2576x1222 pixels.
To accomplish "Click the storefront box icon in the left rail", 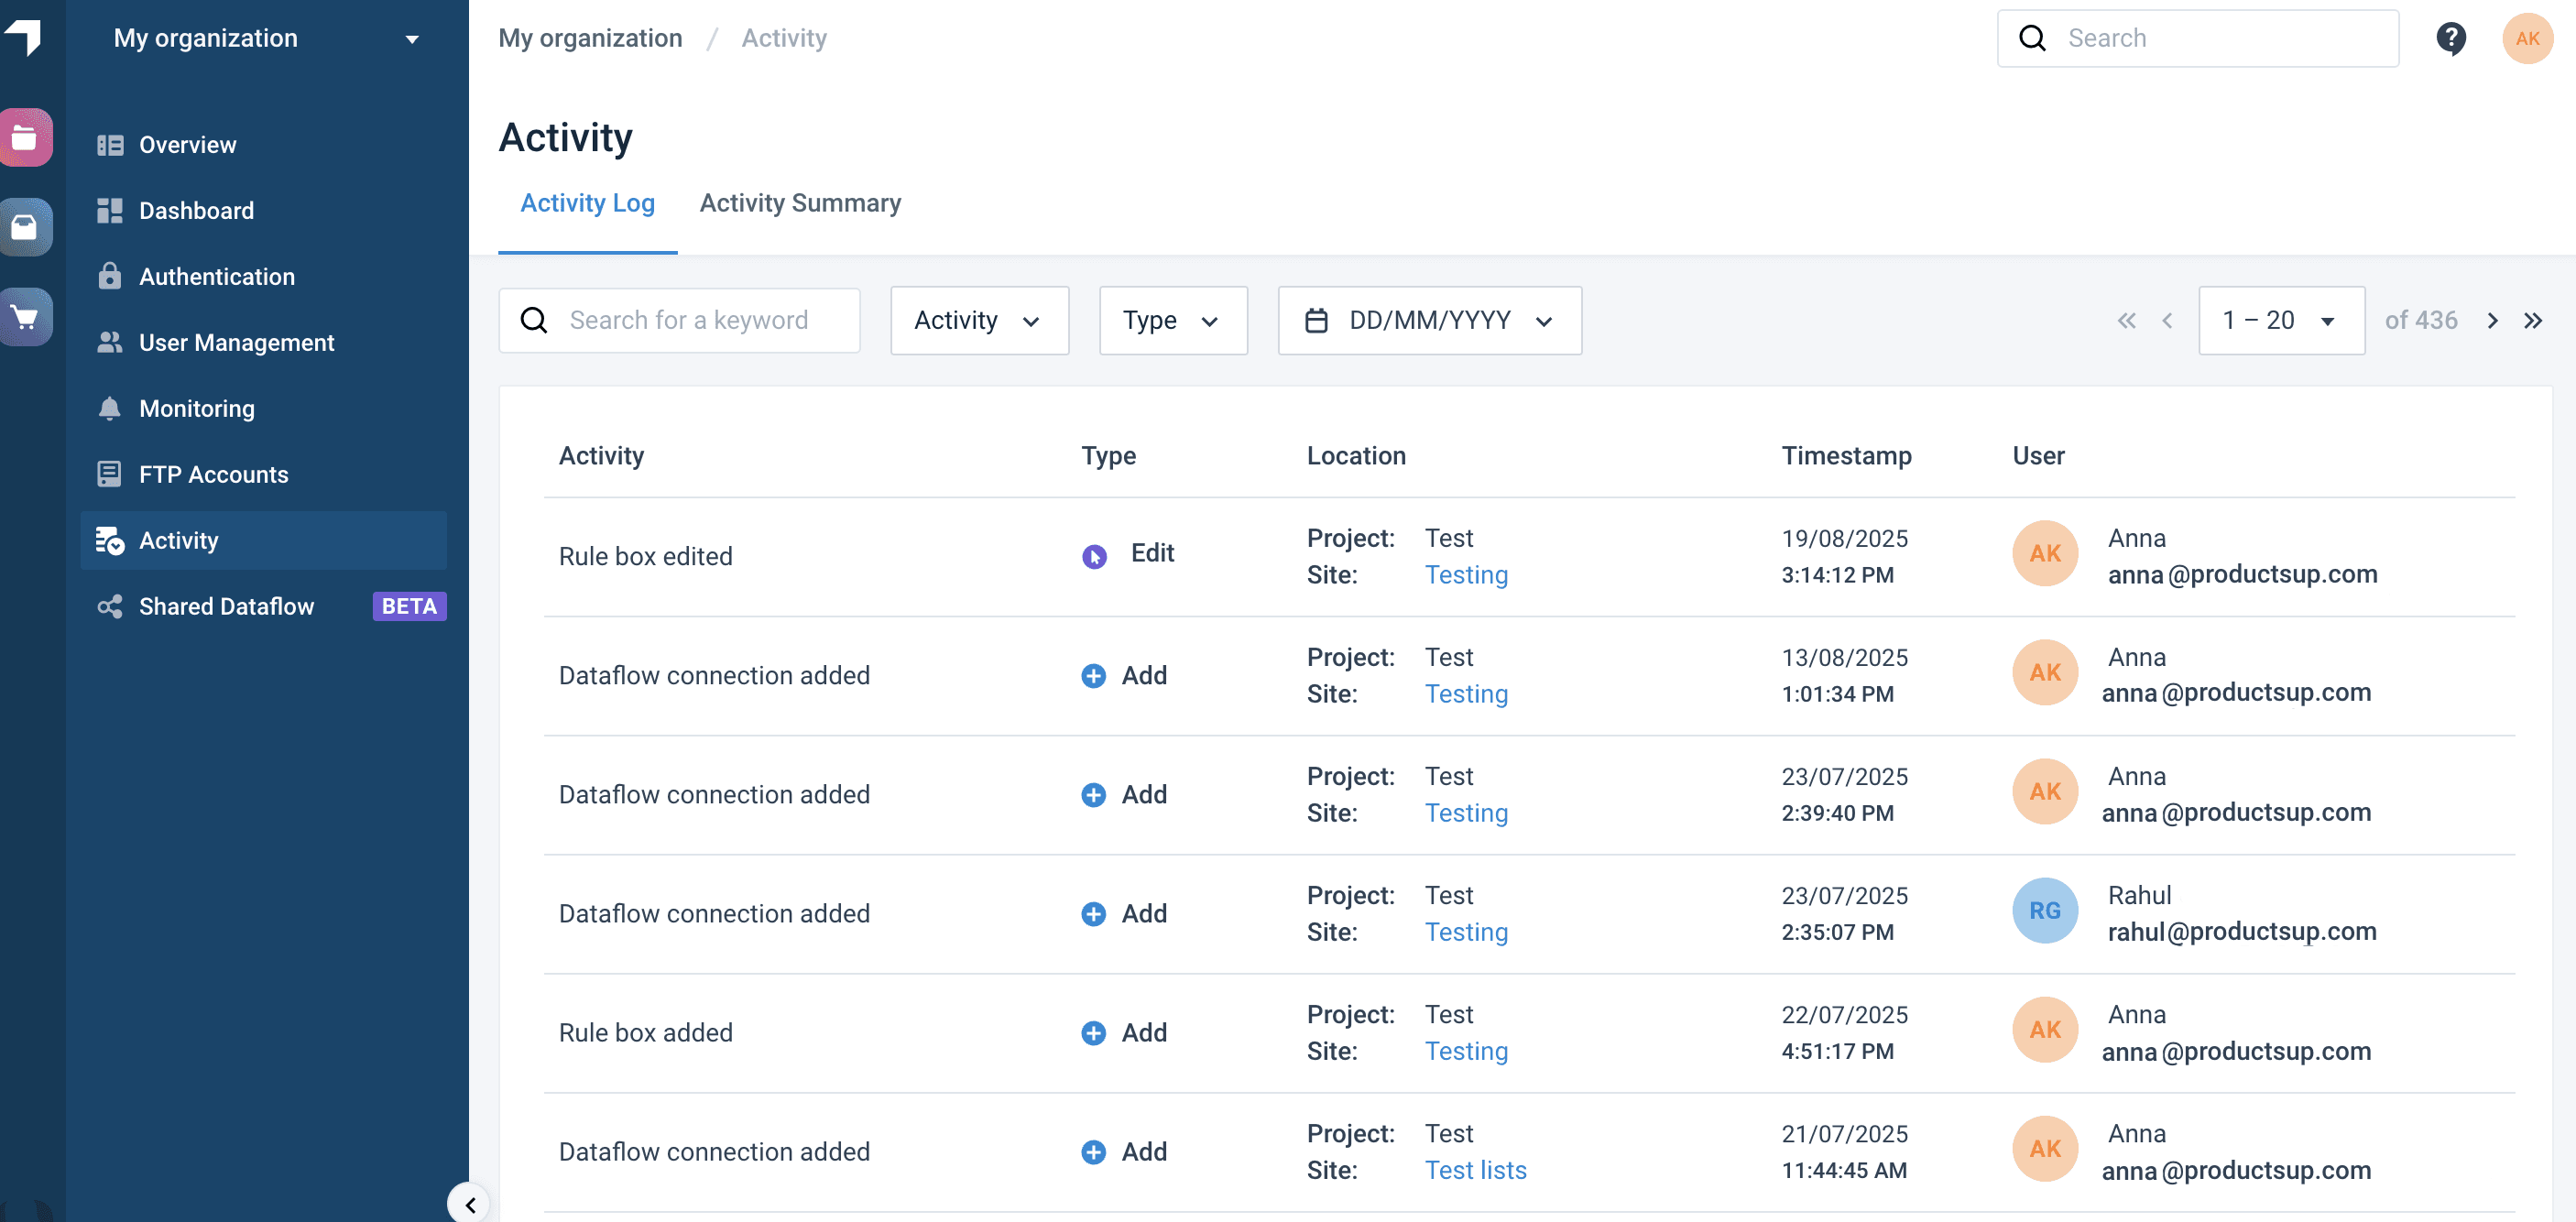I will [x=26, y=227].
